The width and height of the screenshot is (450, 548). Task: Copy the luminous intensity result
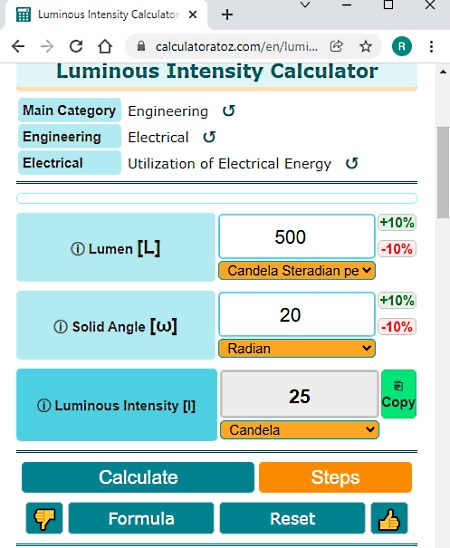[399, 394]
